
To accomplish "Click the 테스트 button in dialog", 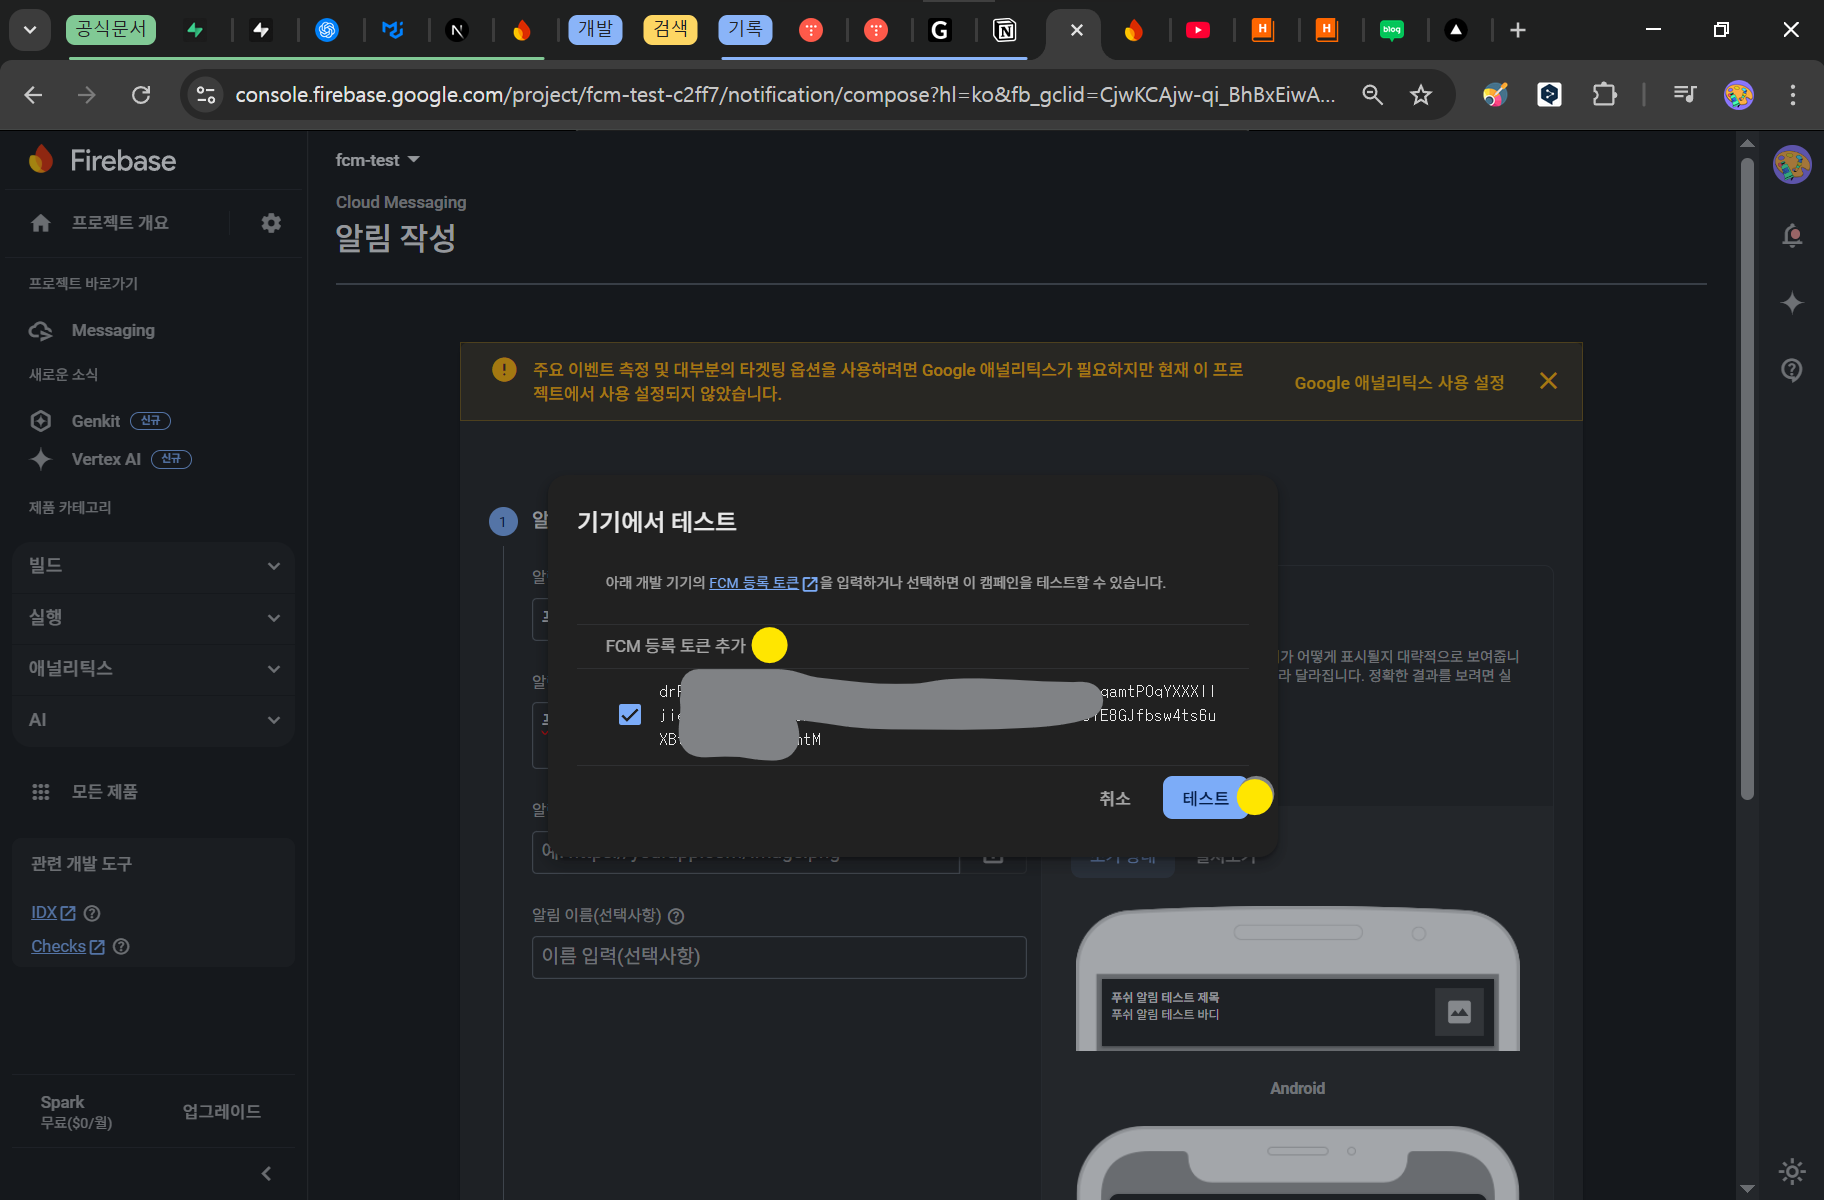I will tap(1205, 798).
